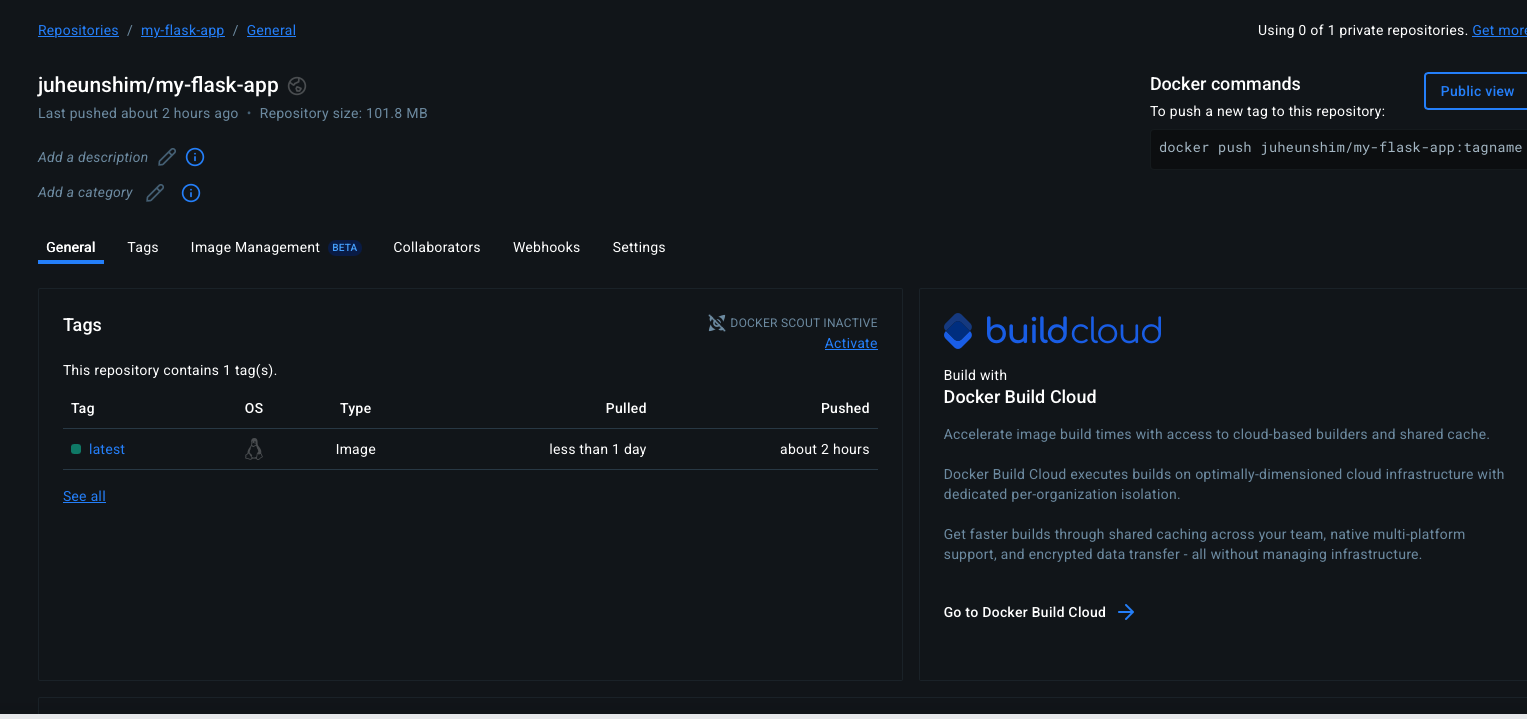Viewport: 1527px width, 725px height.
Task: Click the my-flask-app breadcrumb link
Action: [182, 30]
